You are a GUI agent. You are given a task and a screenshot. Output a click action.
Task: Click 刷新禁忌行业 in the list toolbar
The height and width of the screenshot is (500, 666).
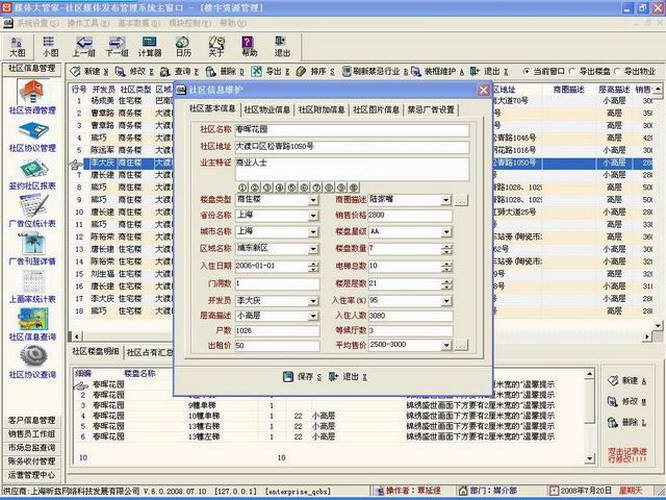375,71
